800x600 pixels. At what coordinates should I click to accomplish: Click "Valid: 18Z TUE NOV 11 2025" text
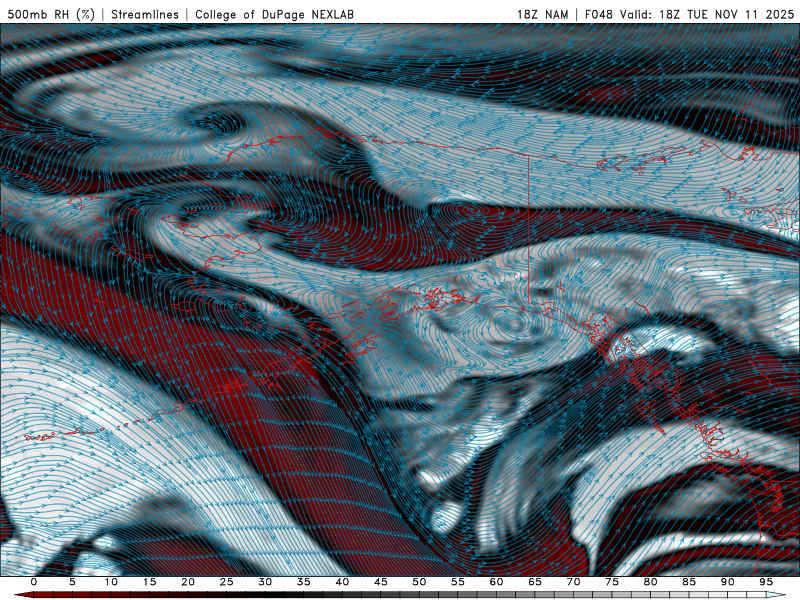(707, 14)
